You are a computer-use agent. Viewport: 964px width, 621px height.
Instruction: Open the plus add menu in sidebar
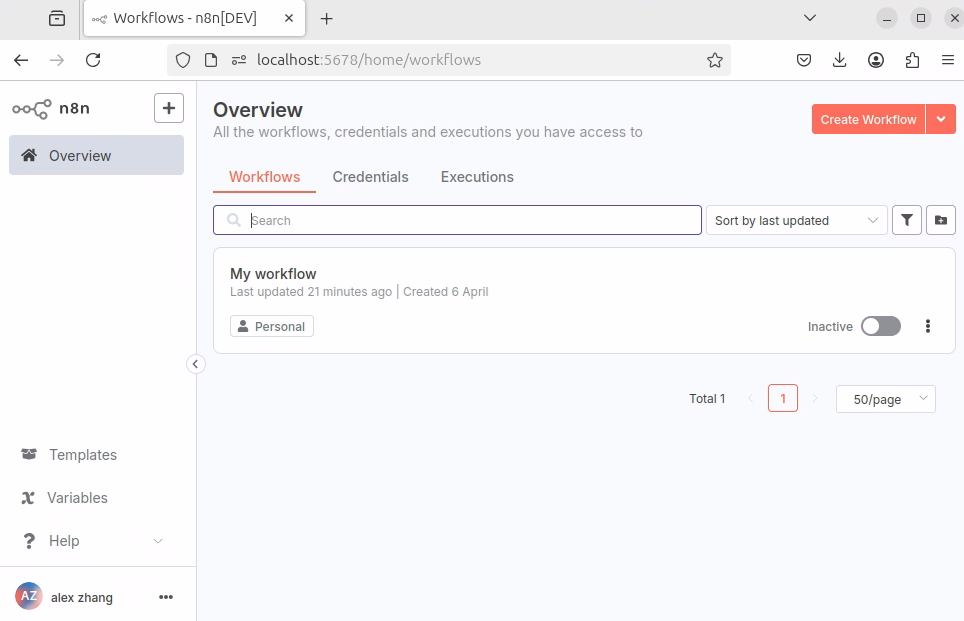coord(168,108)
